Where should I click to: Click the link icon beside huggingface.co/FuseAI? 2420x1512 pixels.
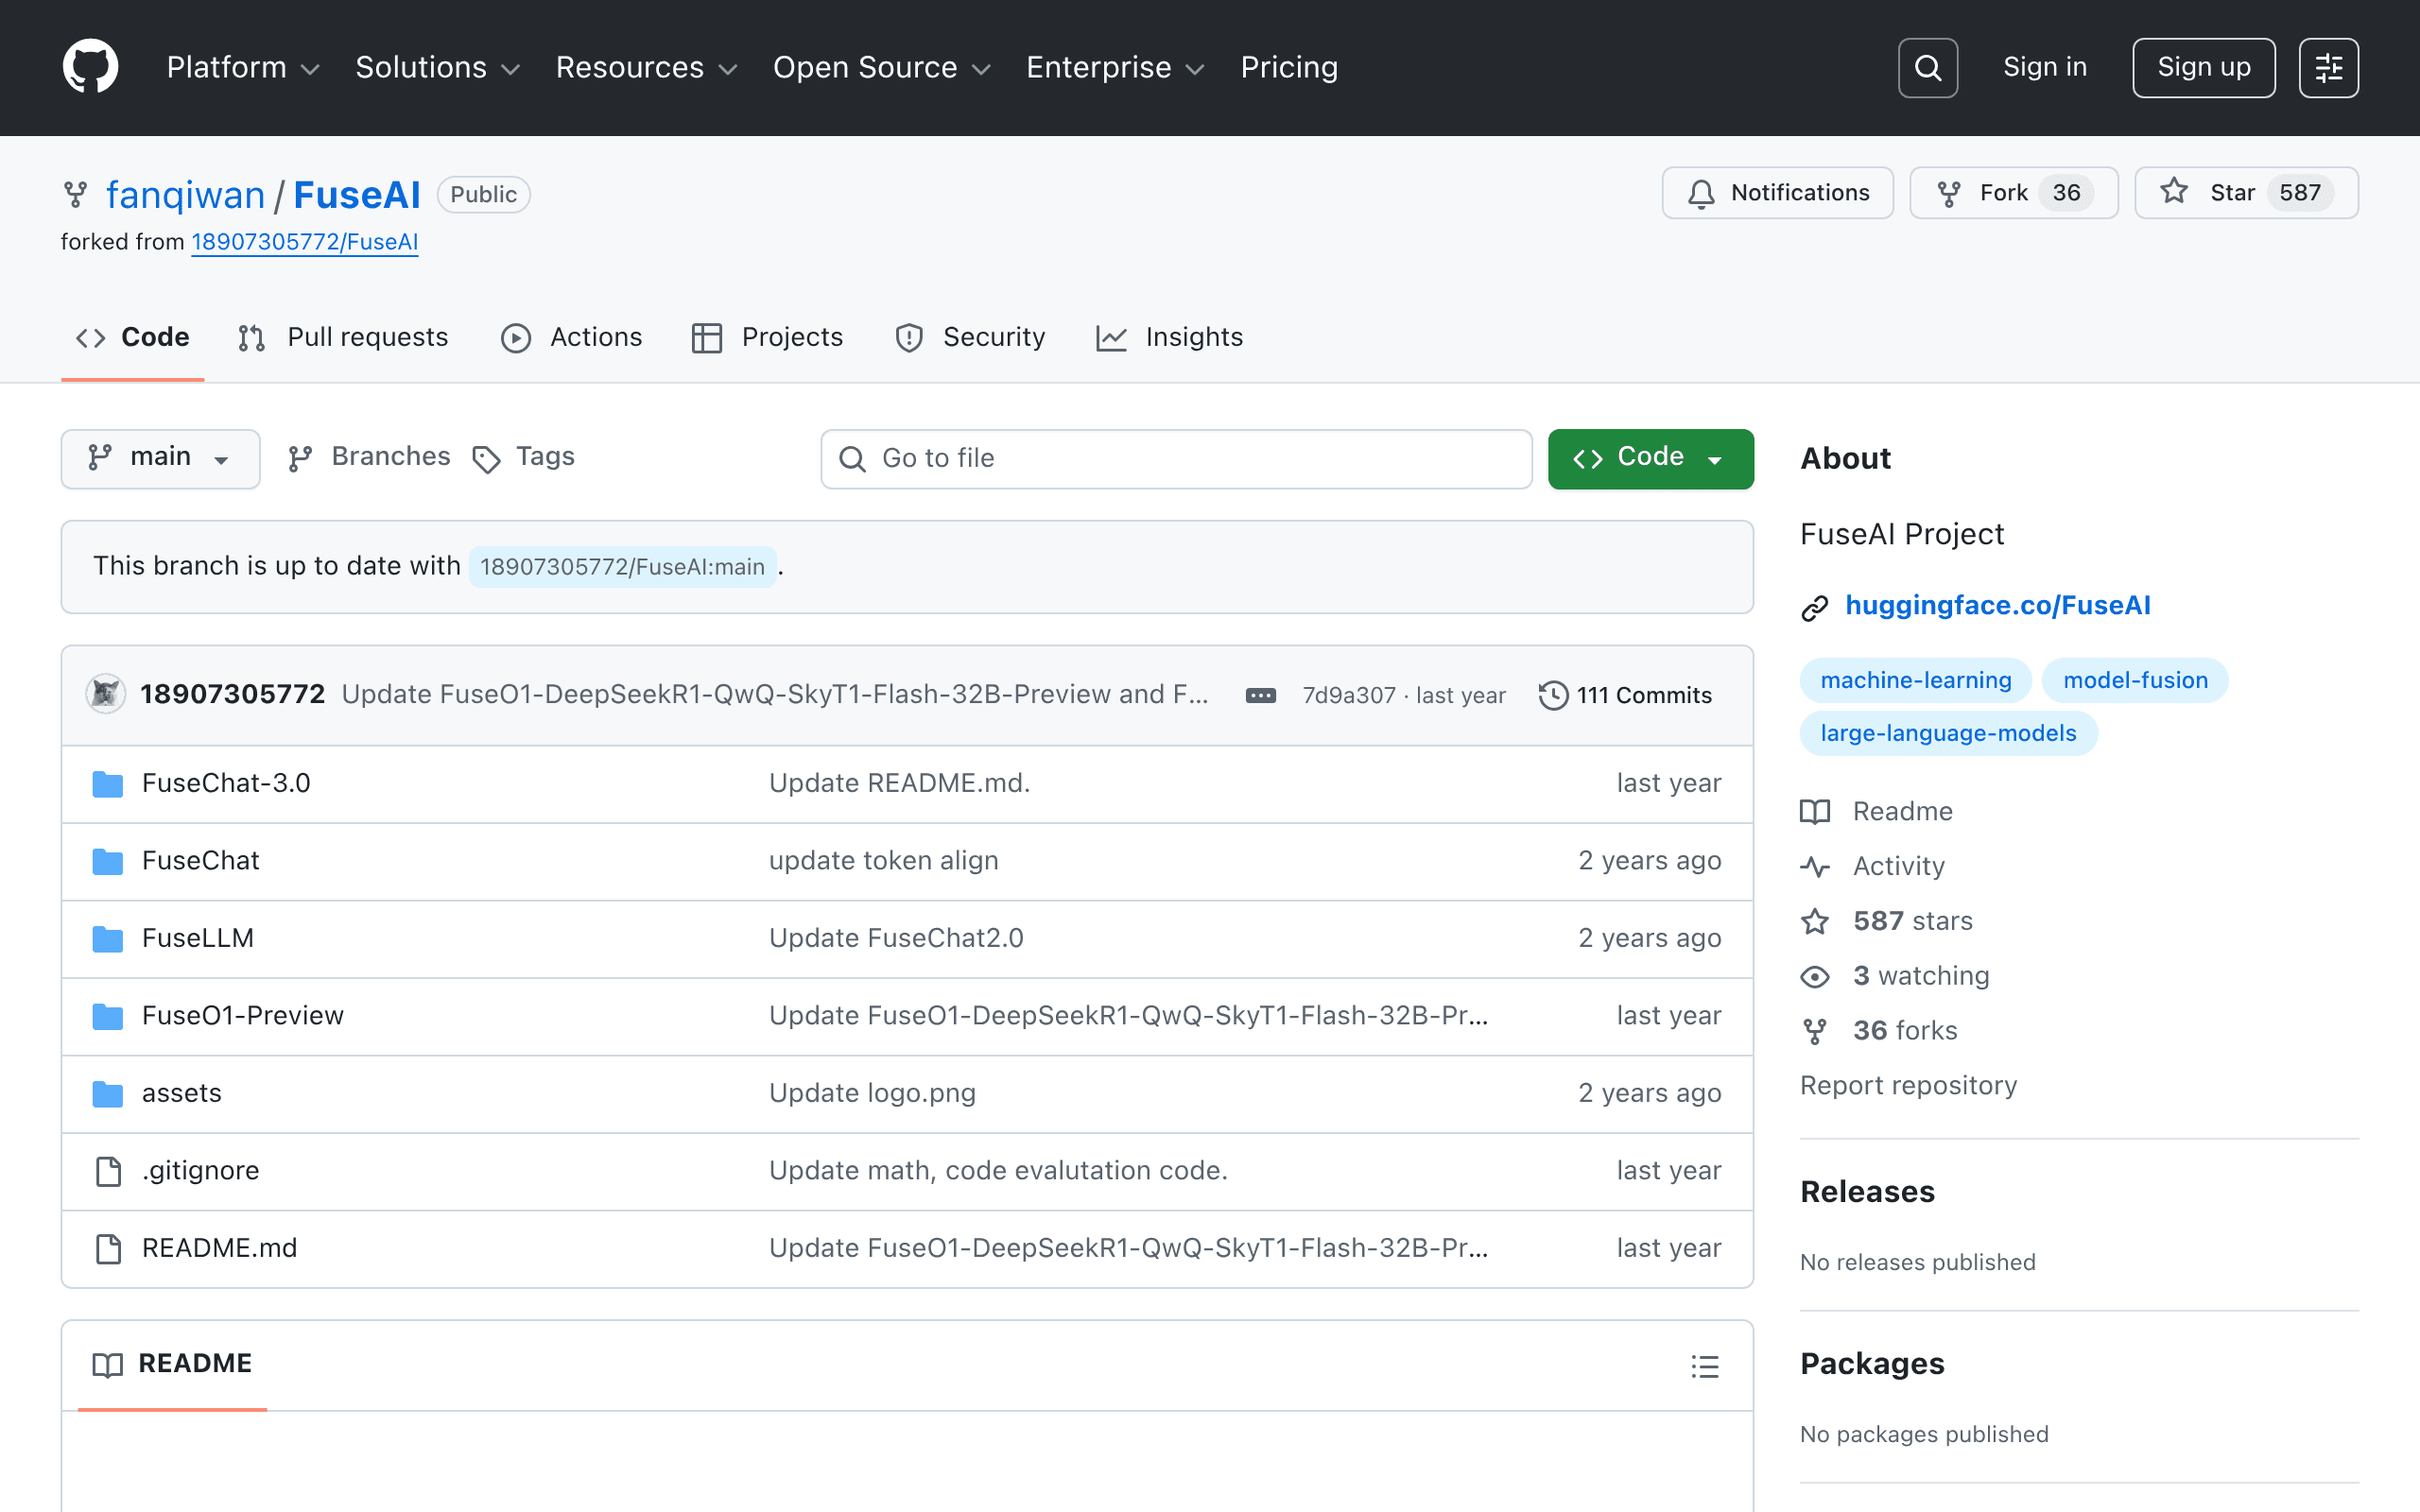(x=1815, y=607)
